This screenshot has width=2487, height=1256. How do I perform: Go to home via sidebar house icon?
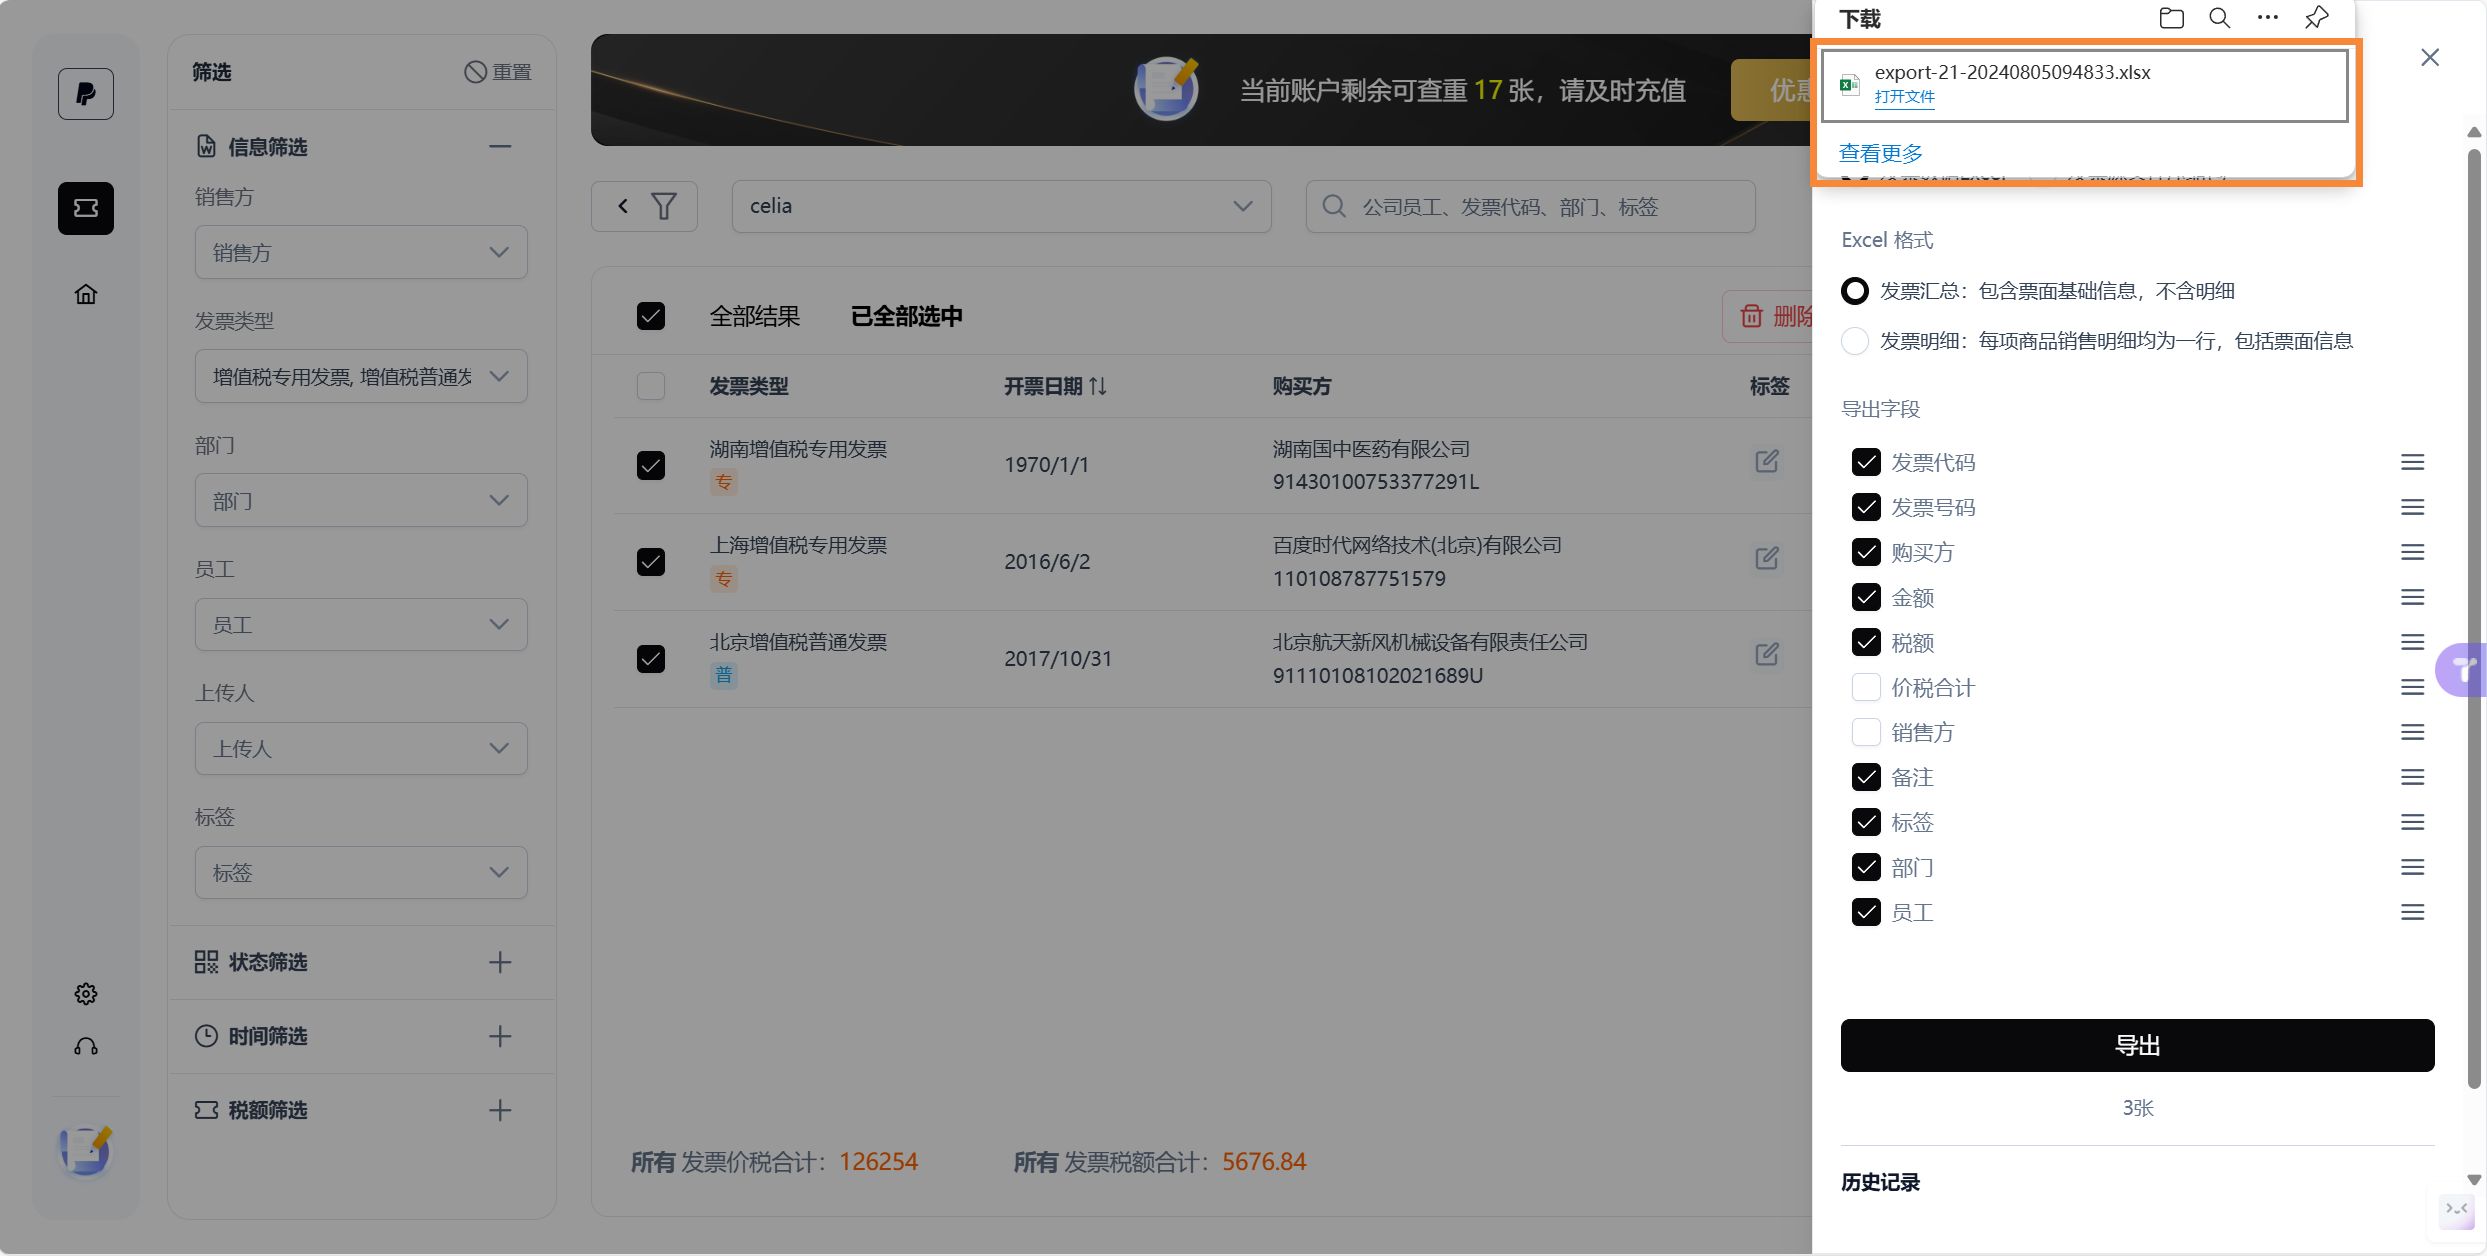click(86, 294)
